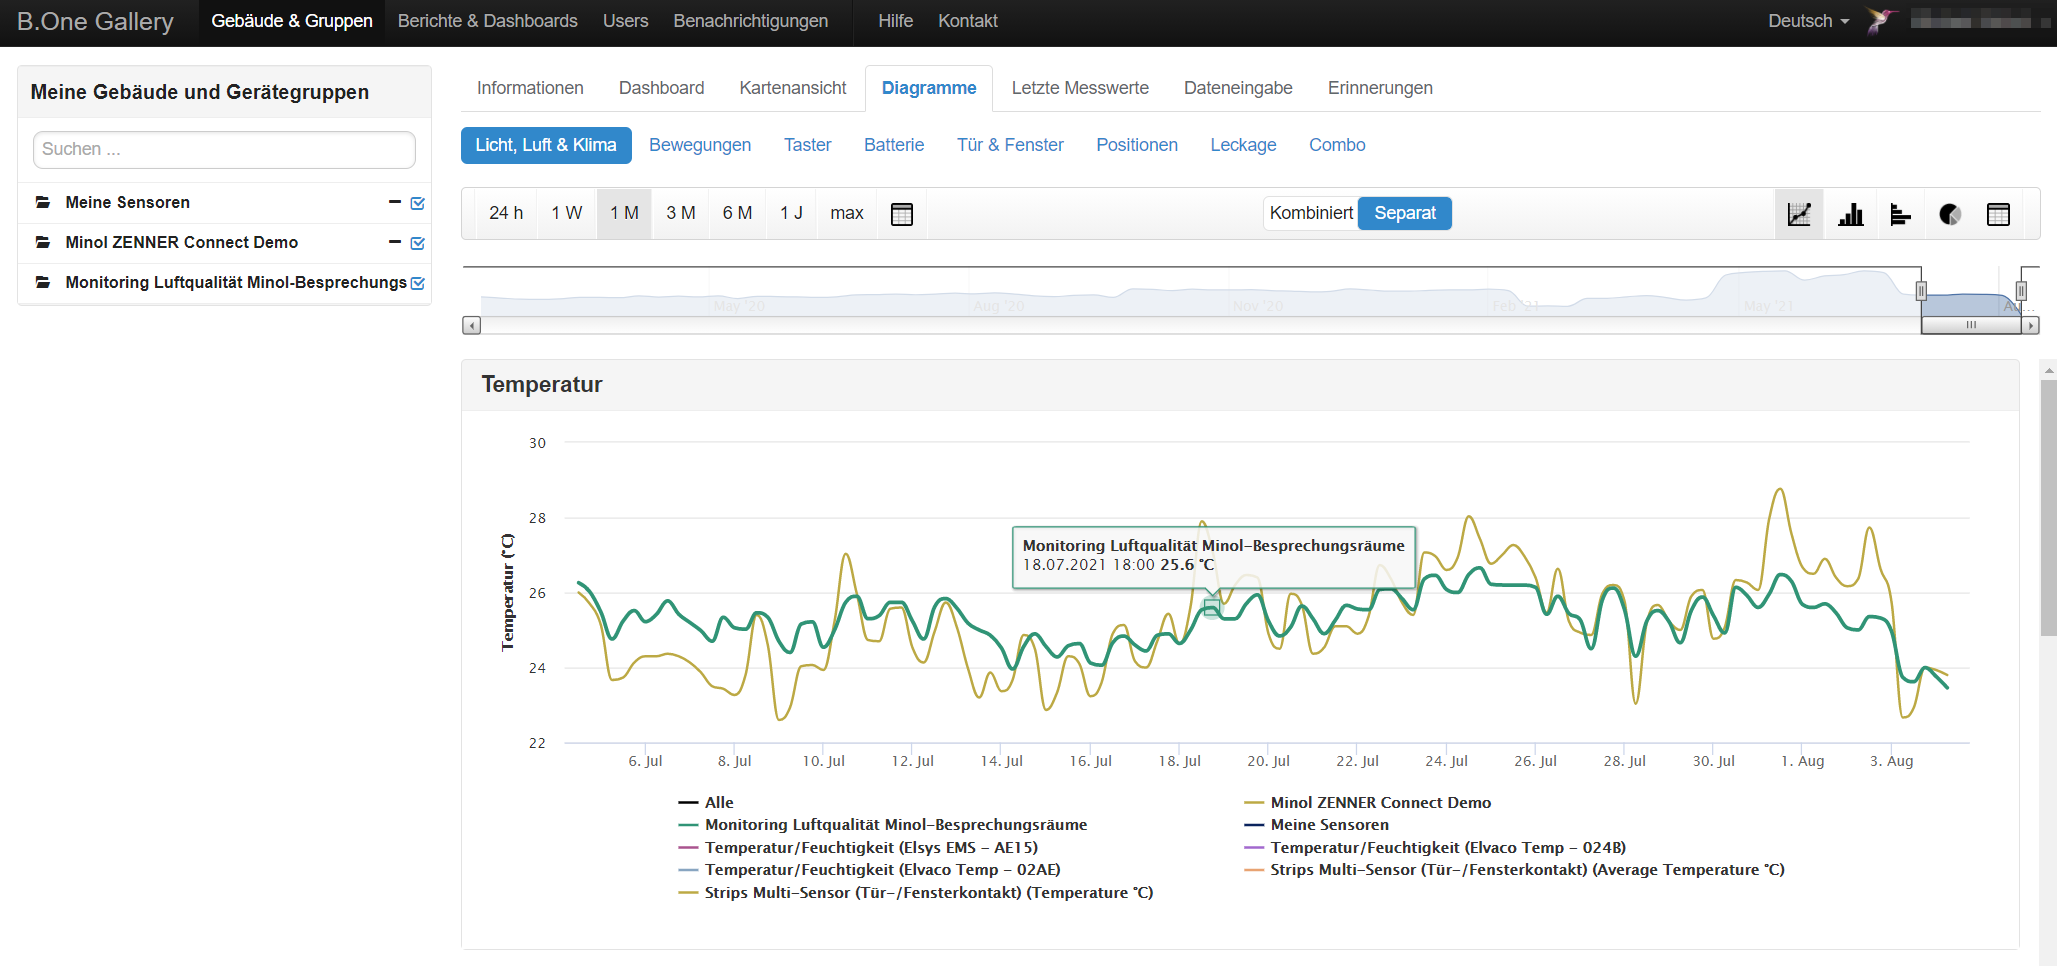This screenshot has width=2057, height=966.
Task: Toggle Meine Sensoren legend series
Action: (1316, 825)
